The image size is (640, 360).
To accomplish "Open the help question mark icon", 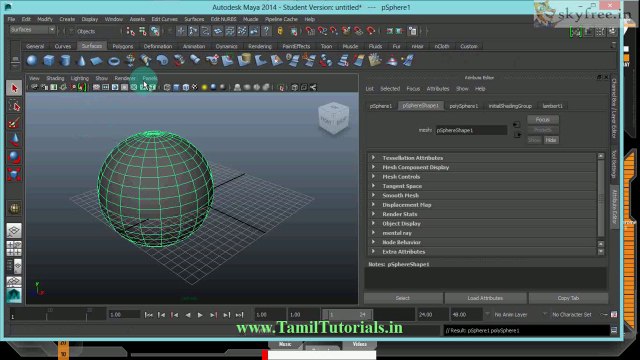I will [x=267, y=31].
